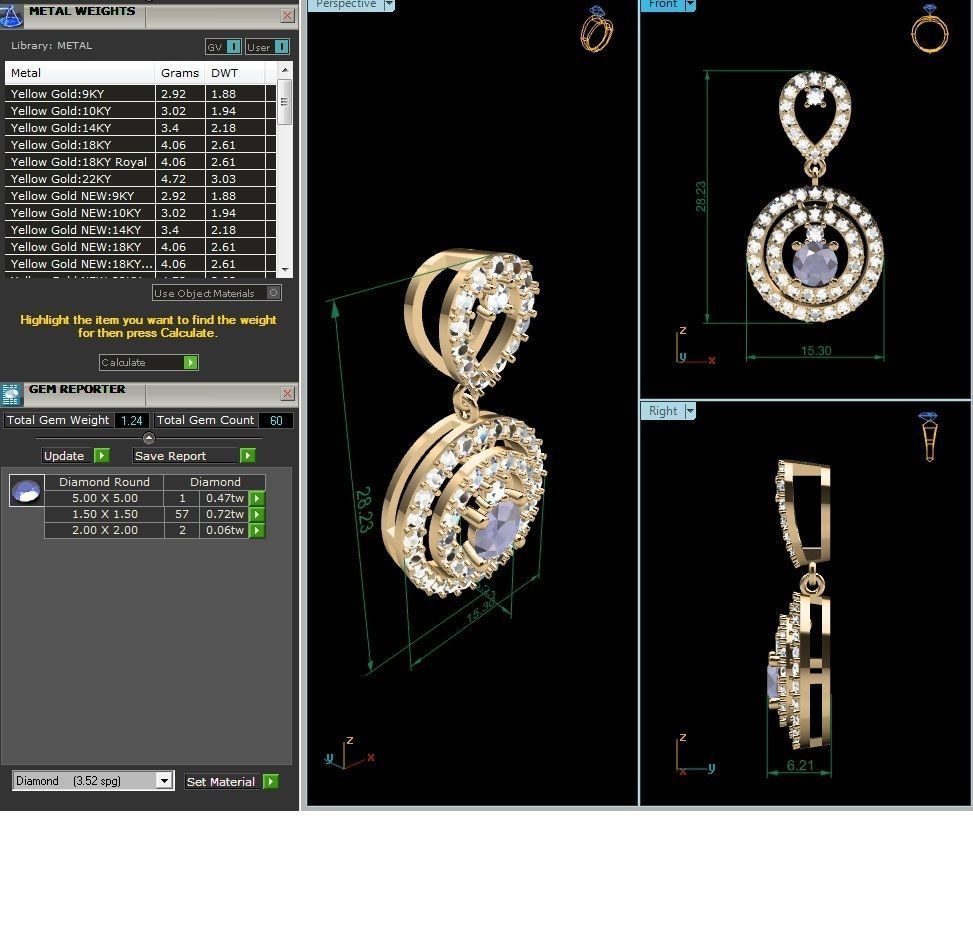Viewport: 973px width, 931px height.
Task: Toggle the GV library switch
Action: (x=233, y=47)
